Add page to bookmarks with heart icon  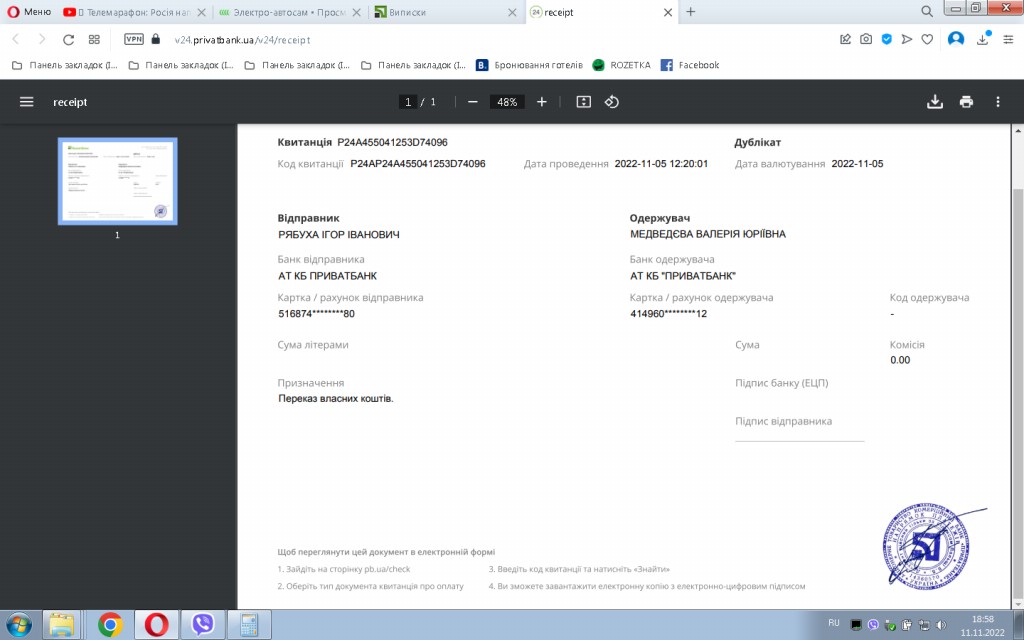[x=927, y=40]
